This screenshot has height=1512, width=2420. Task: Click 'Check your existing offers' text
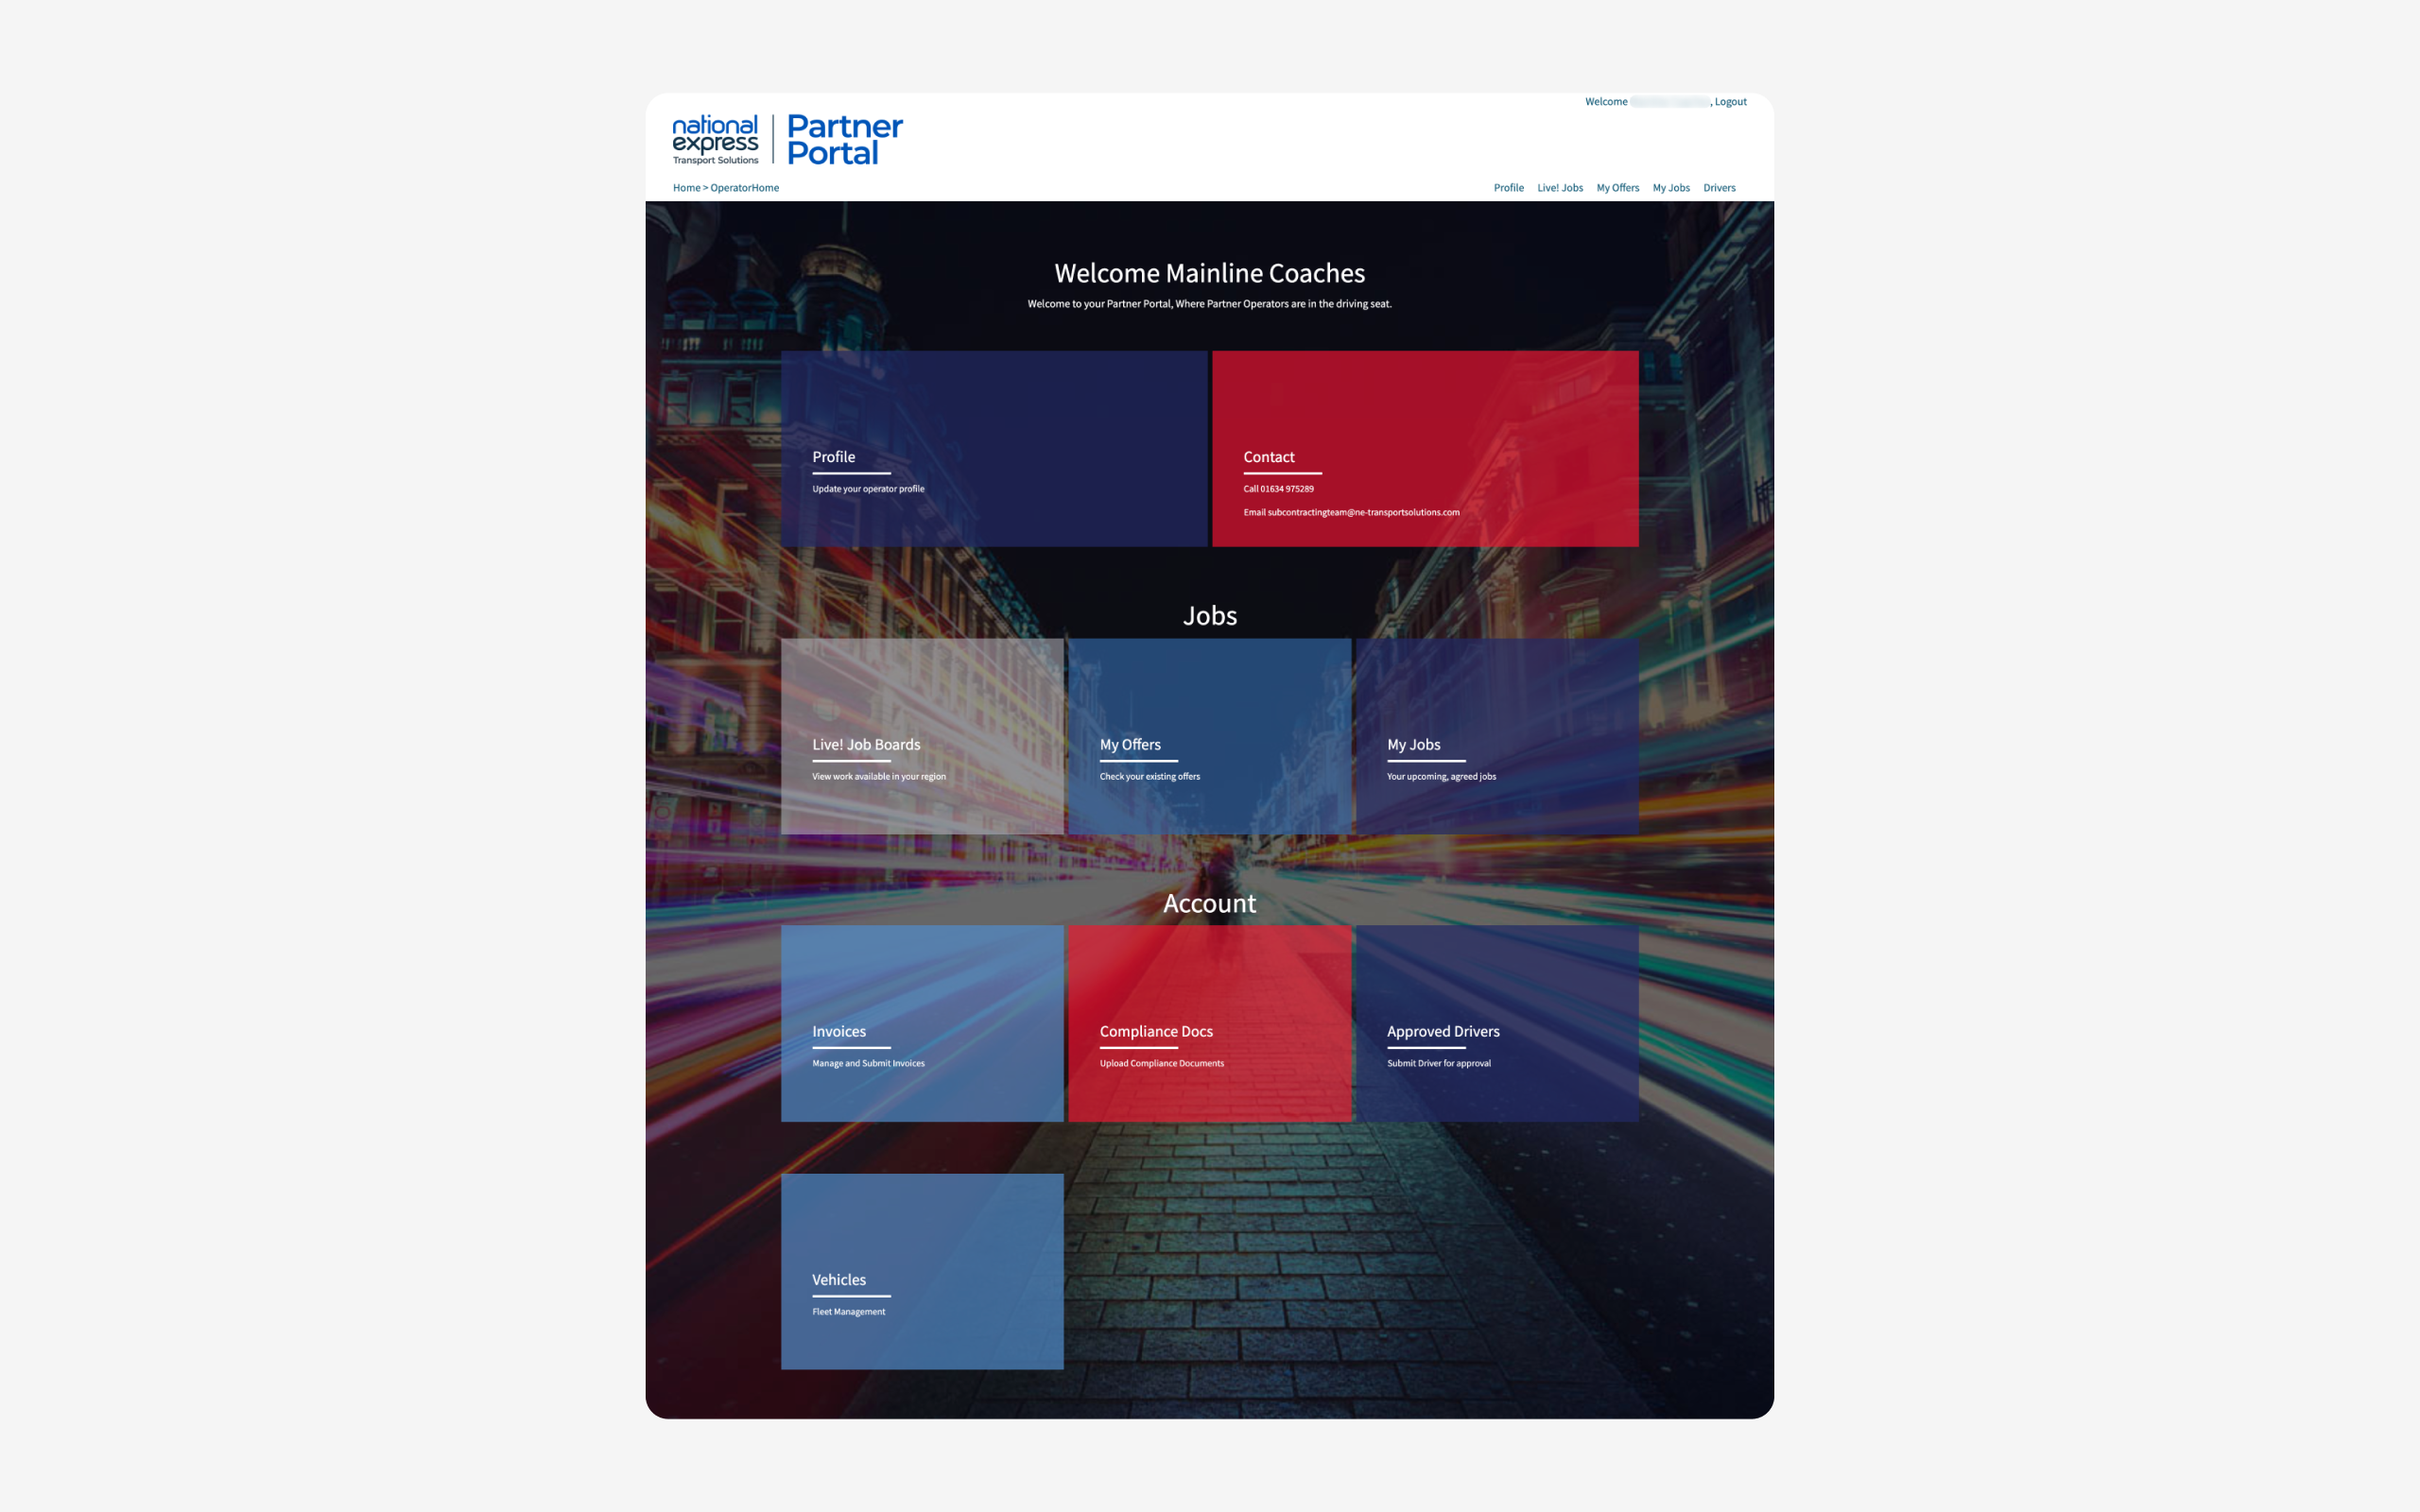(1149, 777)
